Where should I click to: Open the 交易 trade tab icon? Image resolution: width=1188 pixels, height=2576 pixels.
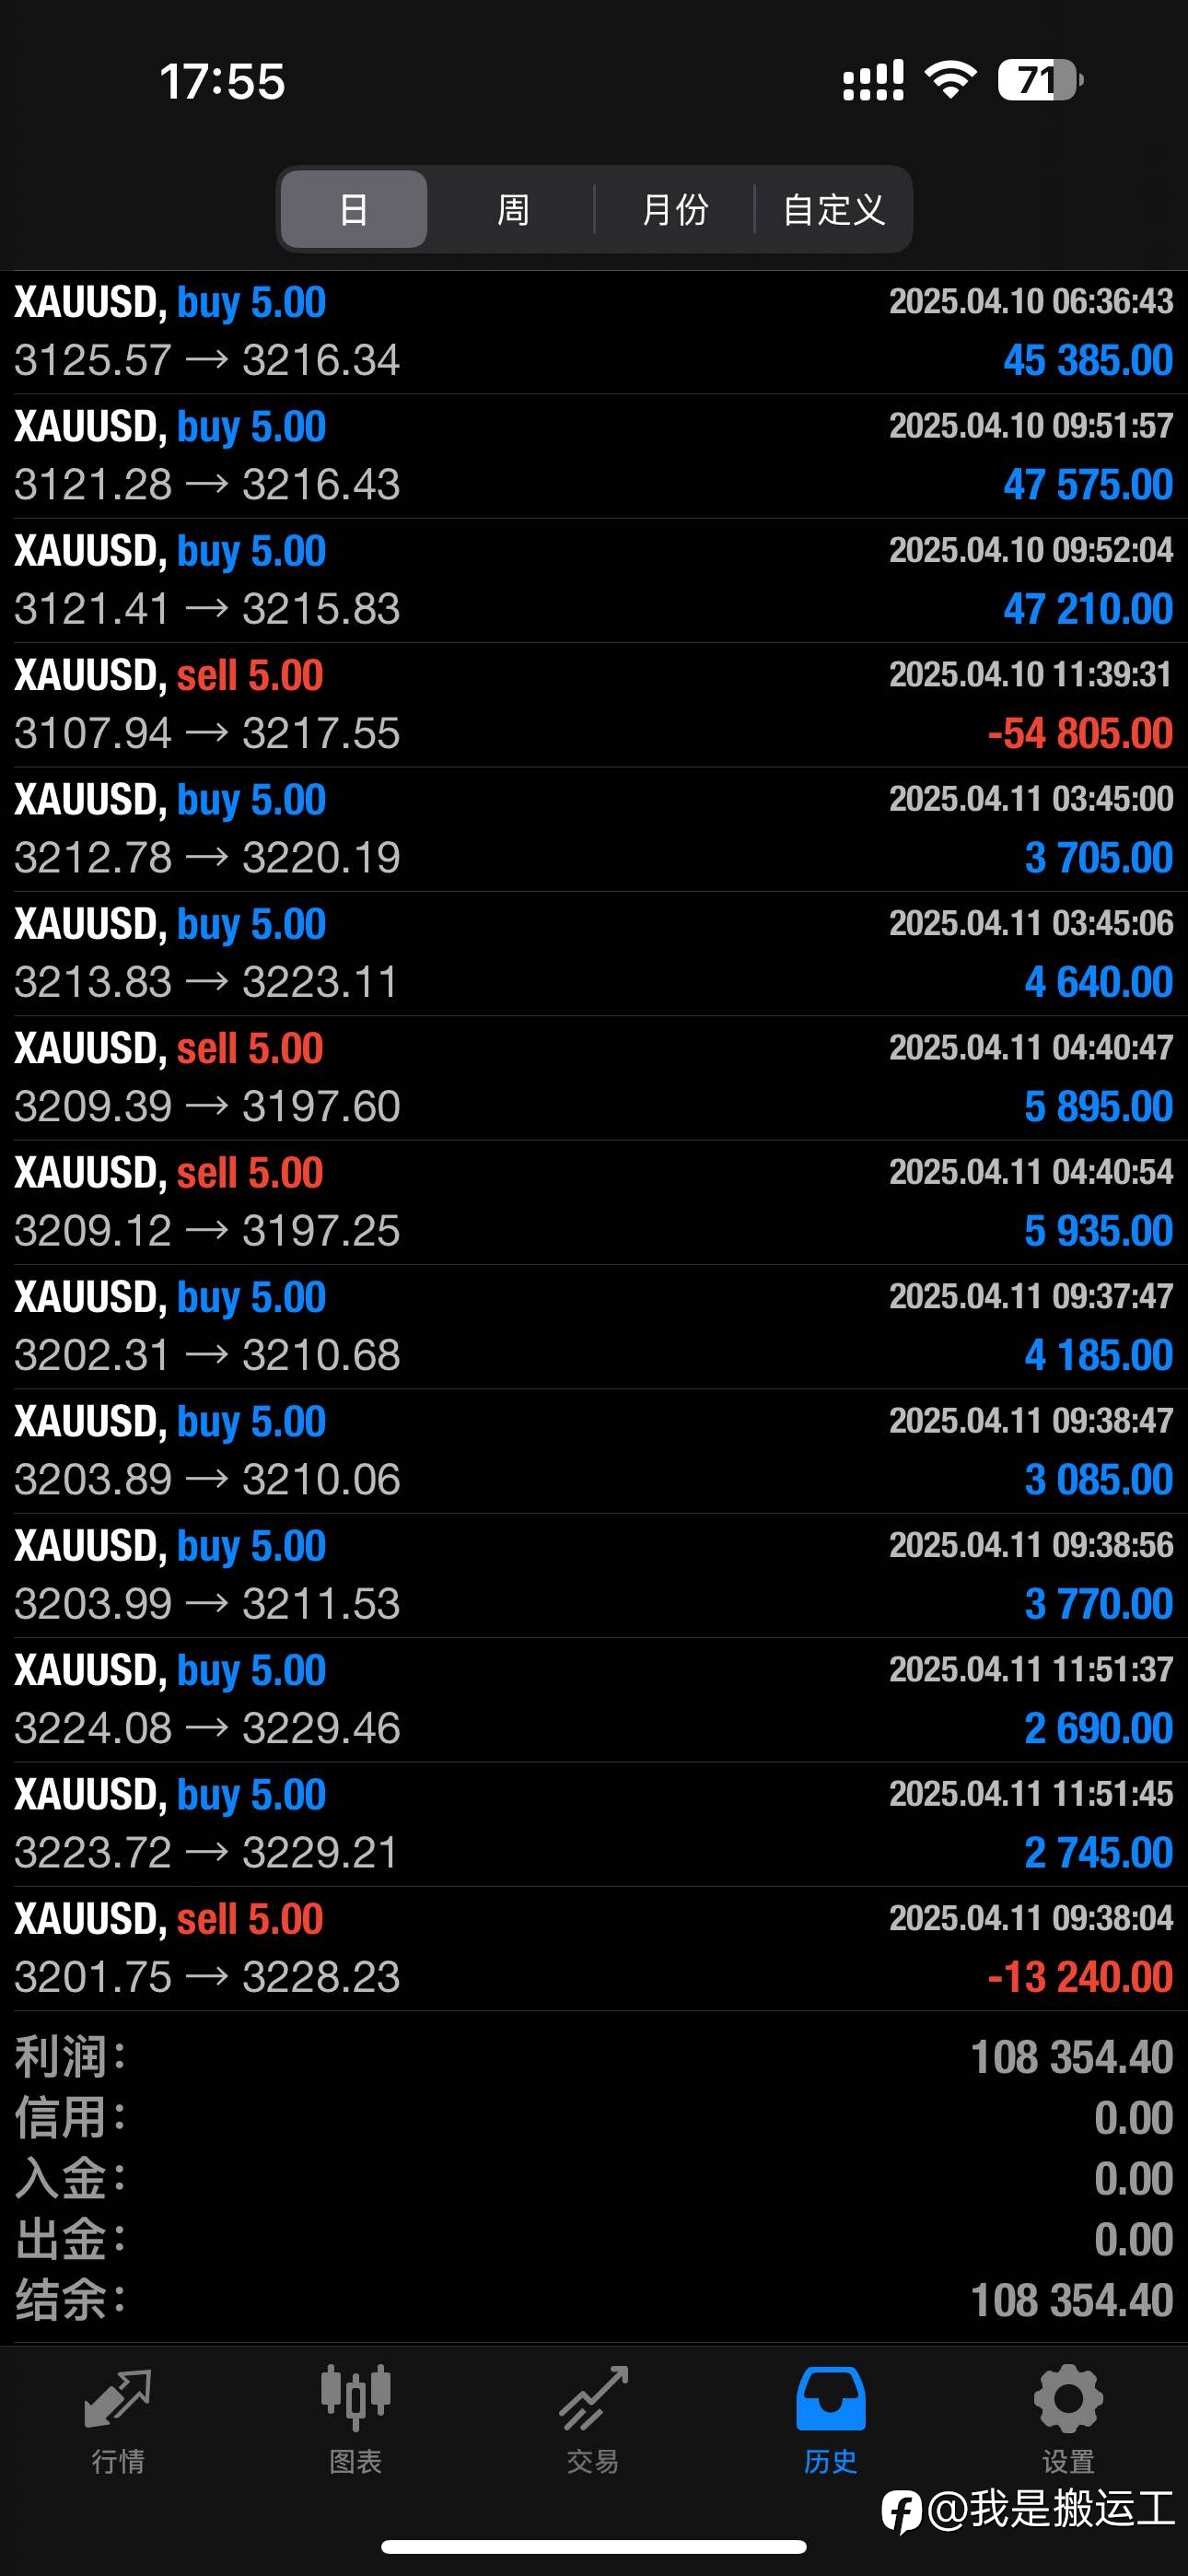(x=593, y=2398)
